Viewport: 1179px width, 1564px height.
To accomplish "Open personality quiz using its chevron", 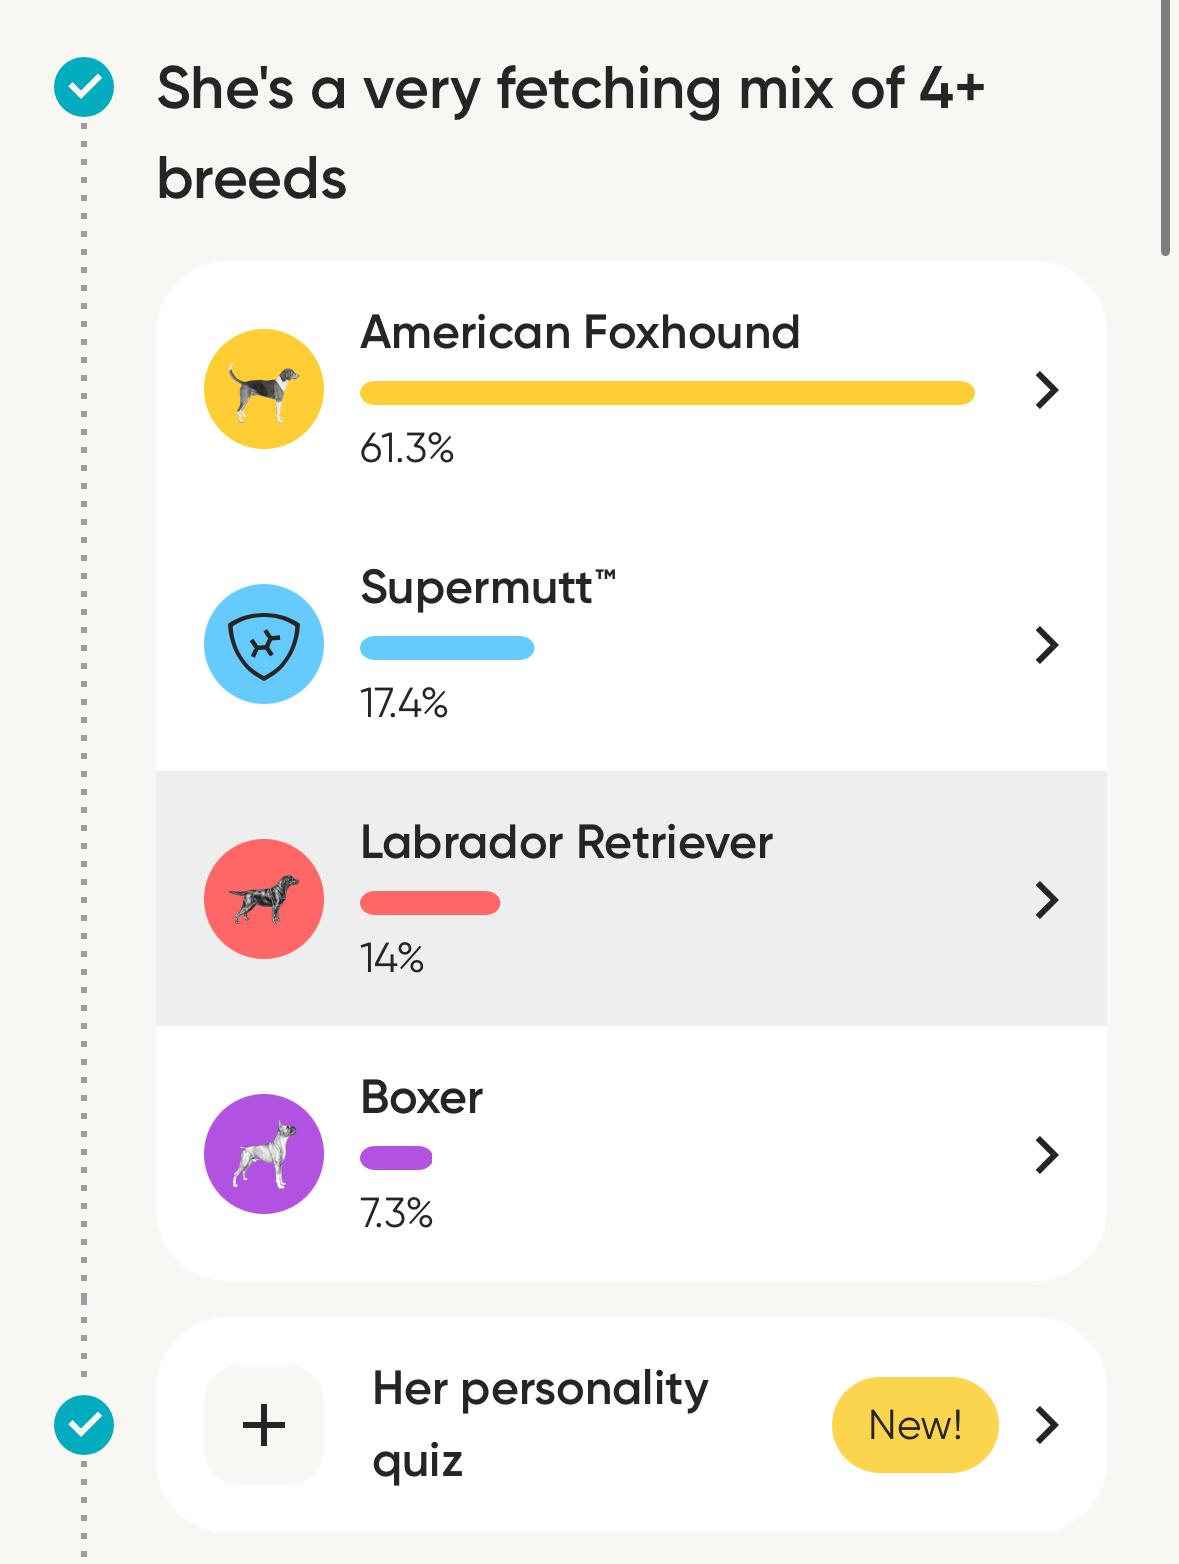I will [1046, 1425].
